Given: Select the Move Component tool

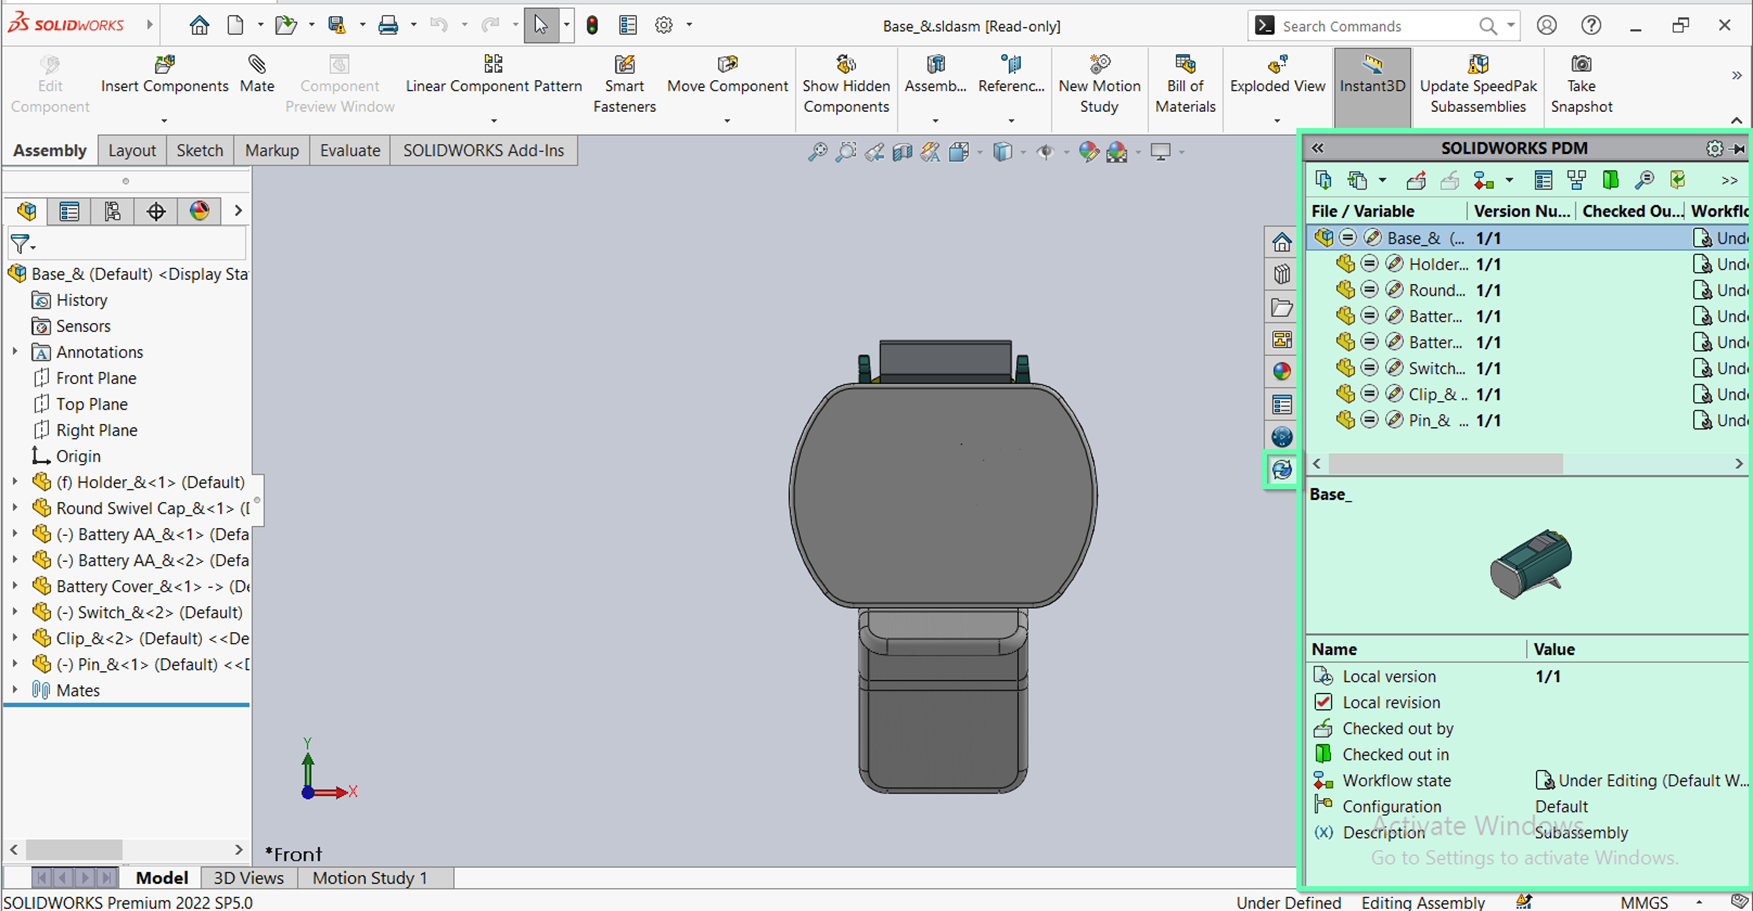Looking at the screenshot, I should click(x=727, y=78).
